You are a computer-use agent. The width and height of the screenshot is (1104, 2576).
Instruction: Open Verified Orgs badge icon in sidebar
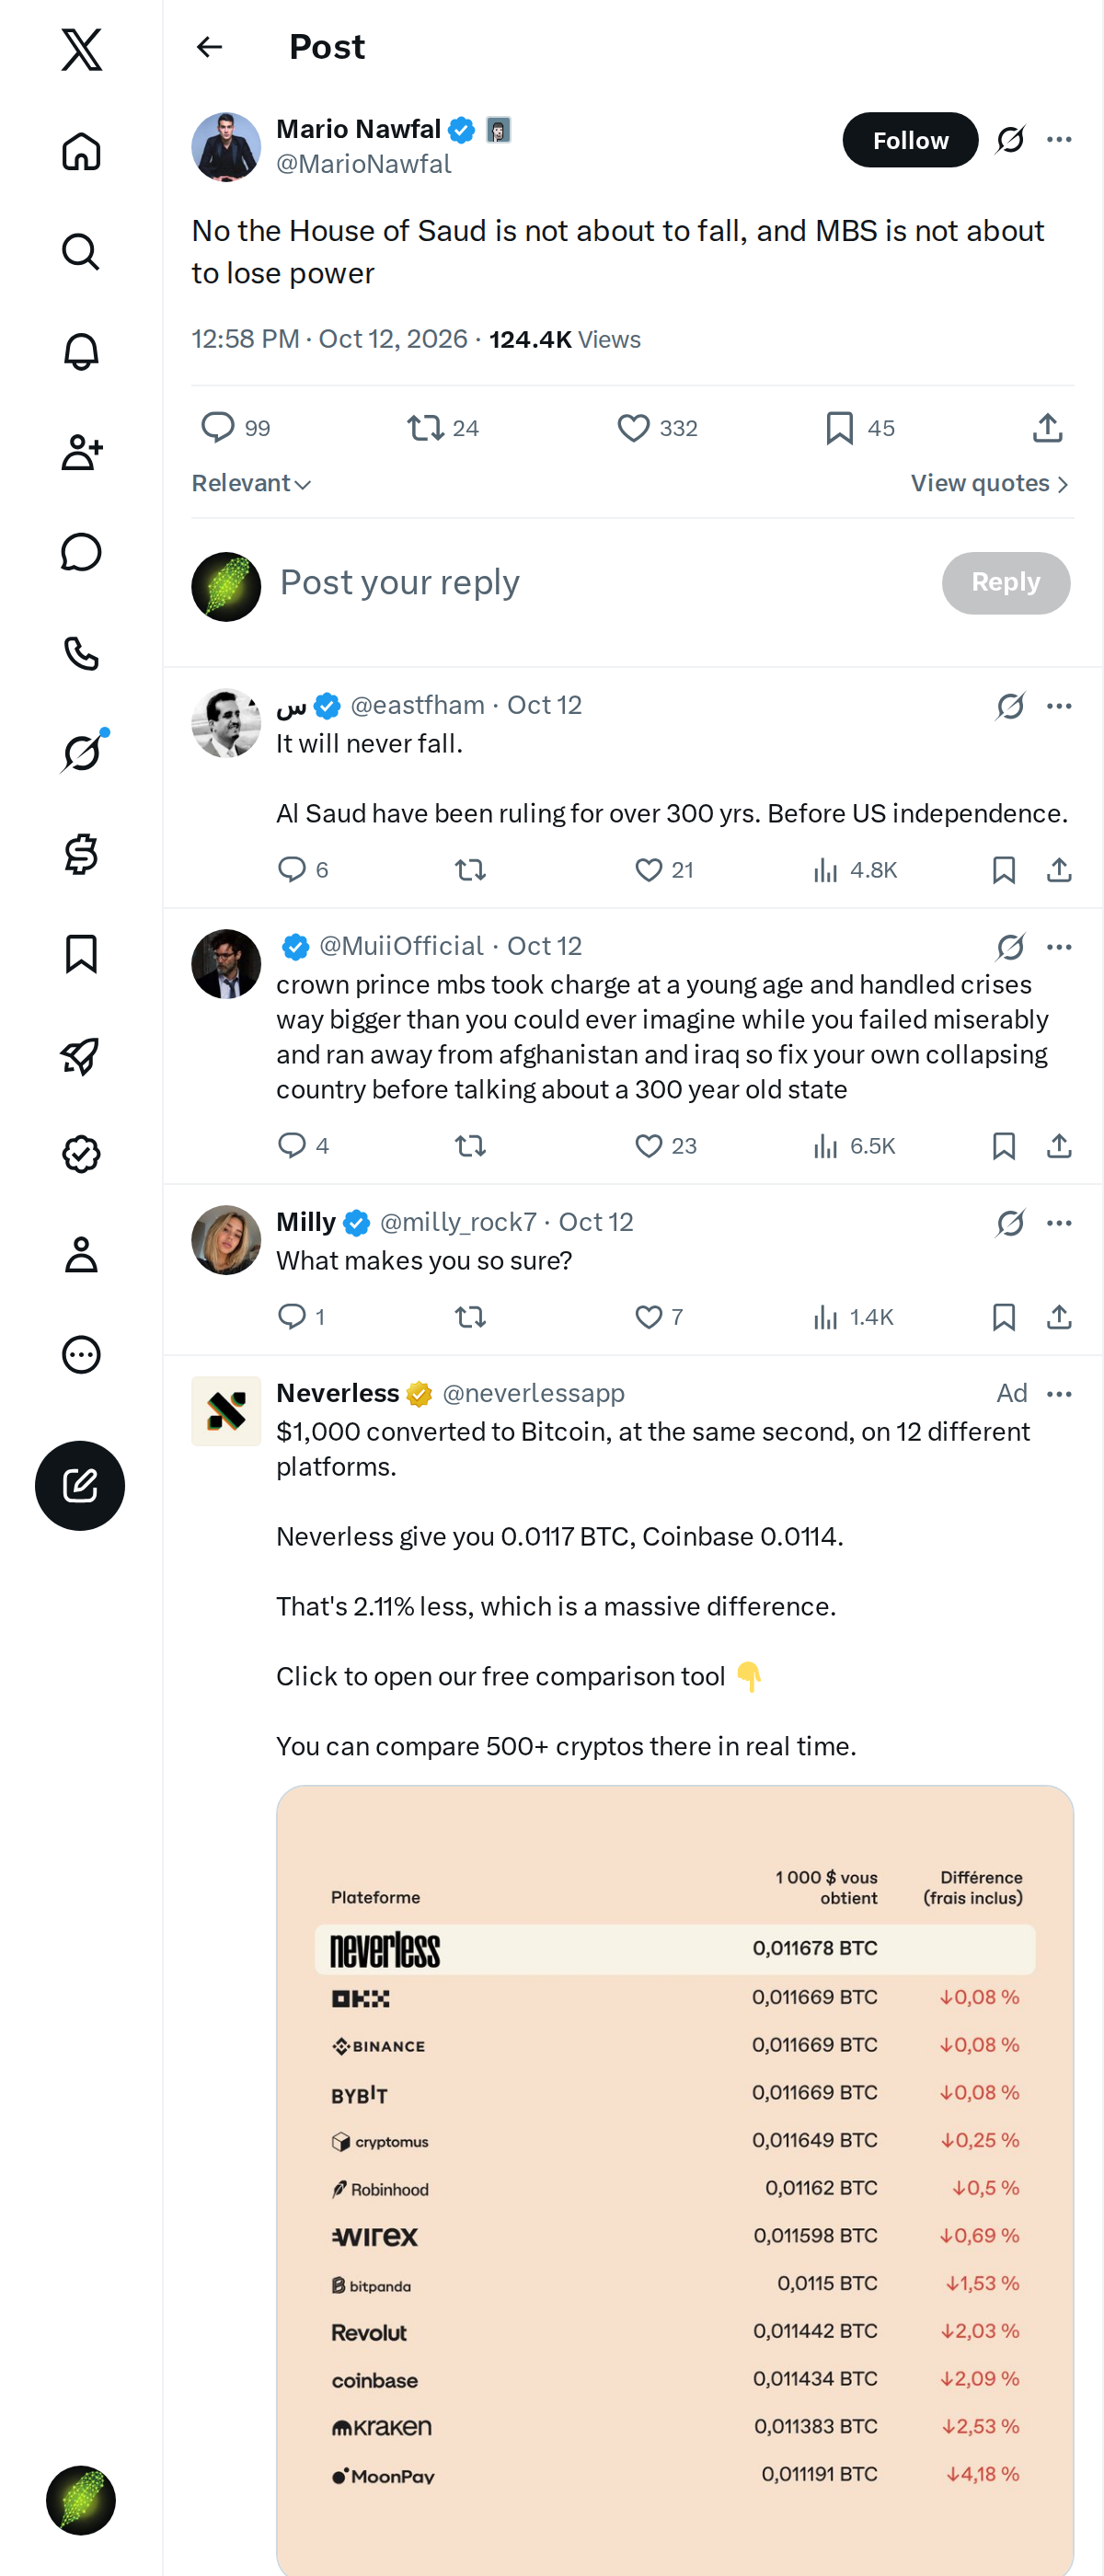point(81,1154)
